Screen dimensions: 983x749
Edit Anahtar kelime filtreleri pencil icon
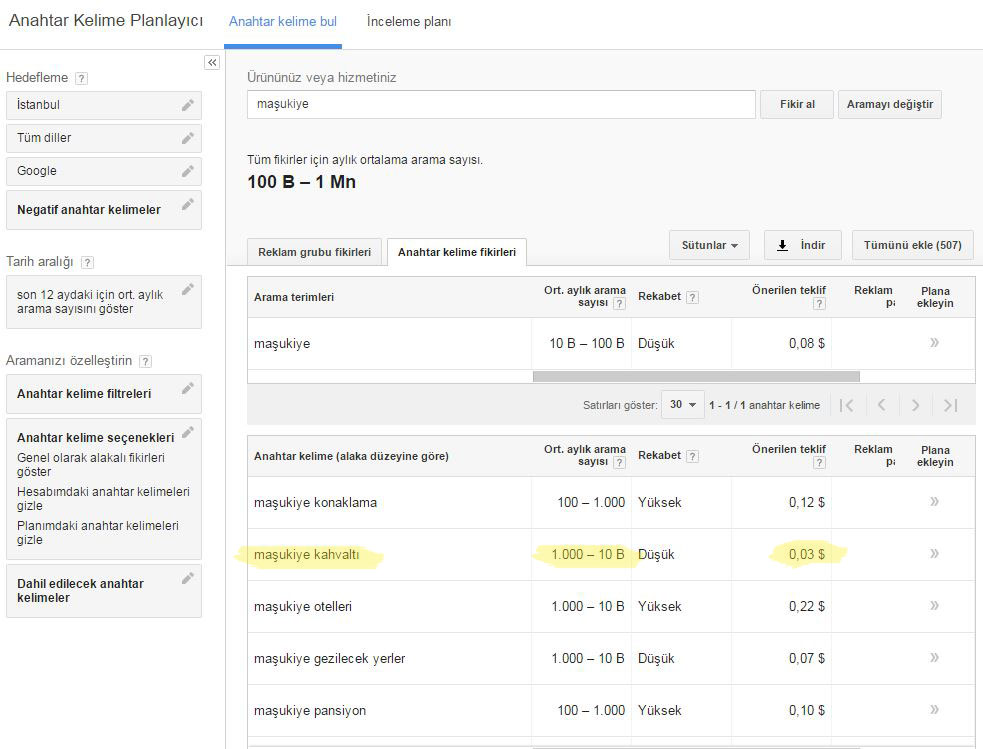187,390
